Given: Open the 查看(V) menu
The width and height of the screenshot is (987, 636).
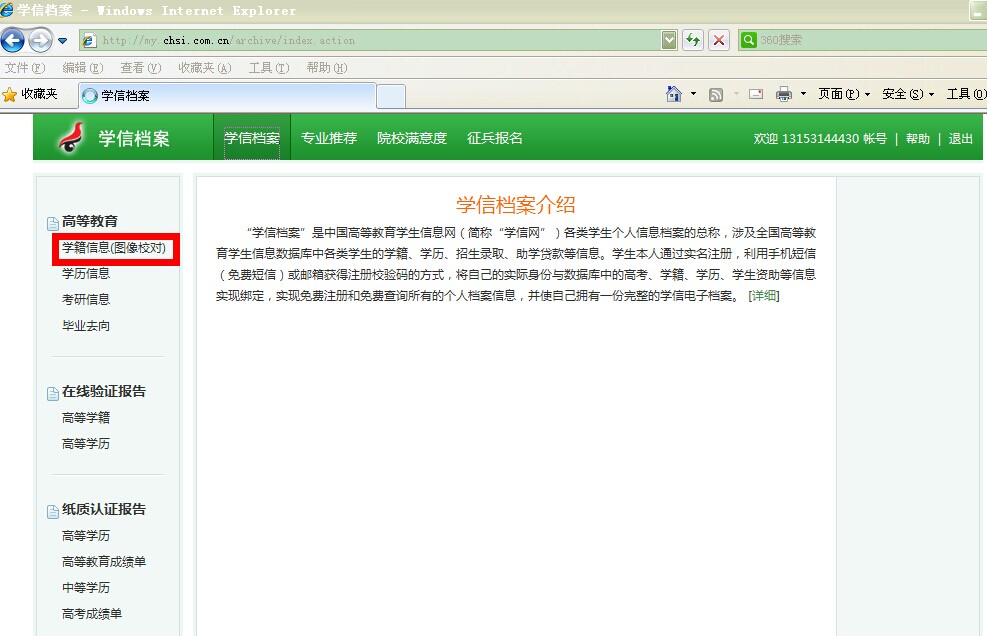Looking at the screenshot, I should click(x=141, y=67).
